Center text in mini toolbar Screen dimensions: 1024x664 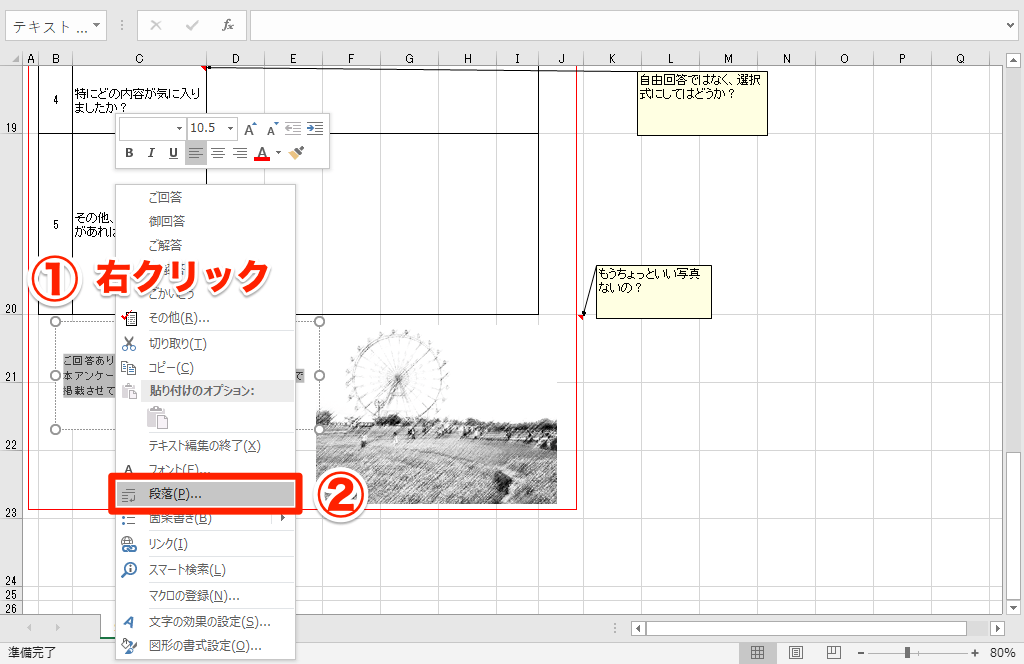(x=218, y=153)
